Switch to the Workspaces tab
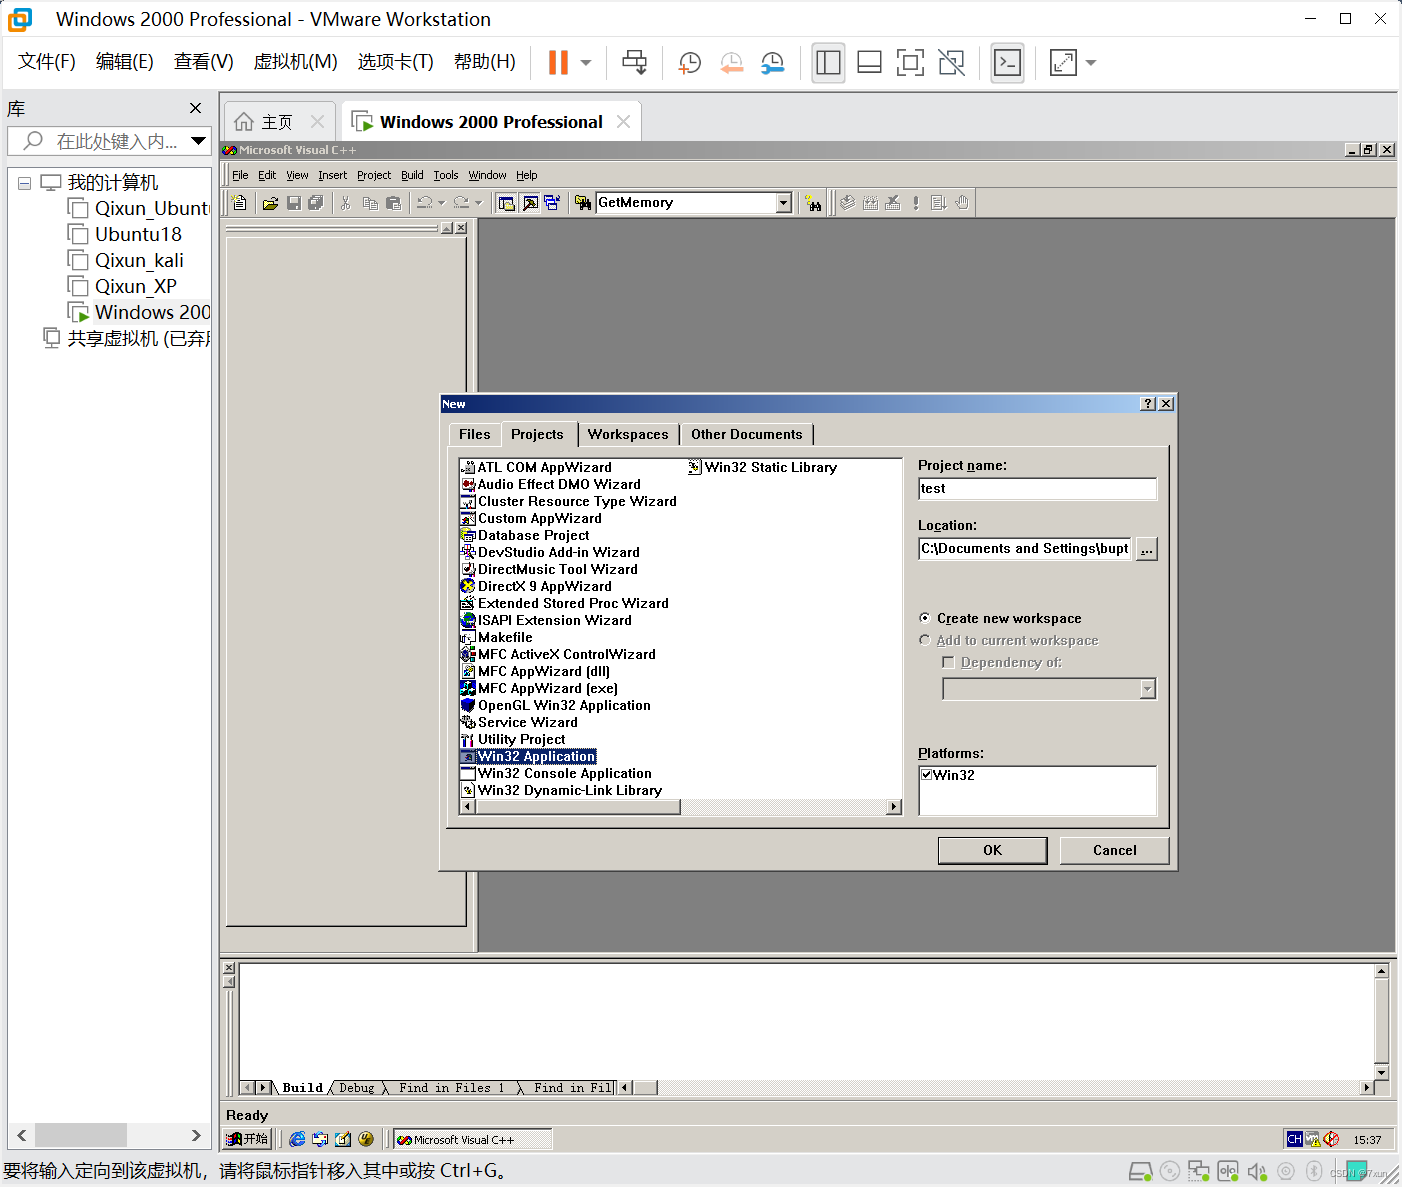Screen dimensions: 1402x1187 pos(628,434)
